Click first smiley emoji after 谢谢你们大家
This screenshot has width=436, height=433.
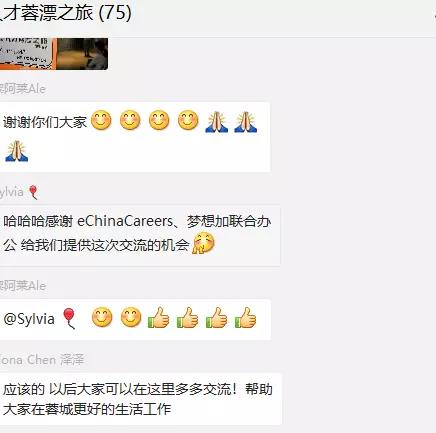(101, 120)
